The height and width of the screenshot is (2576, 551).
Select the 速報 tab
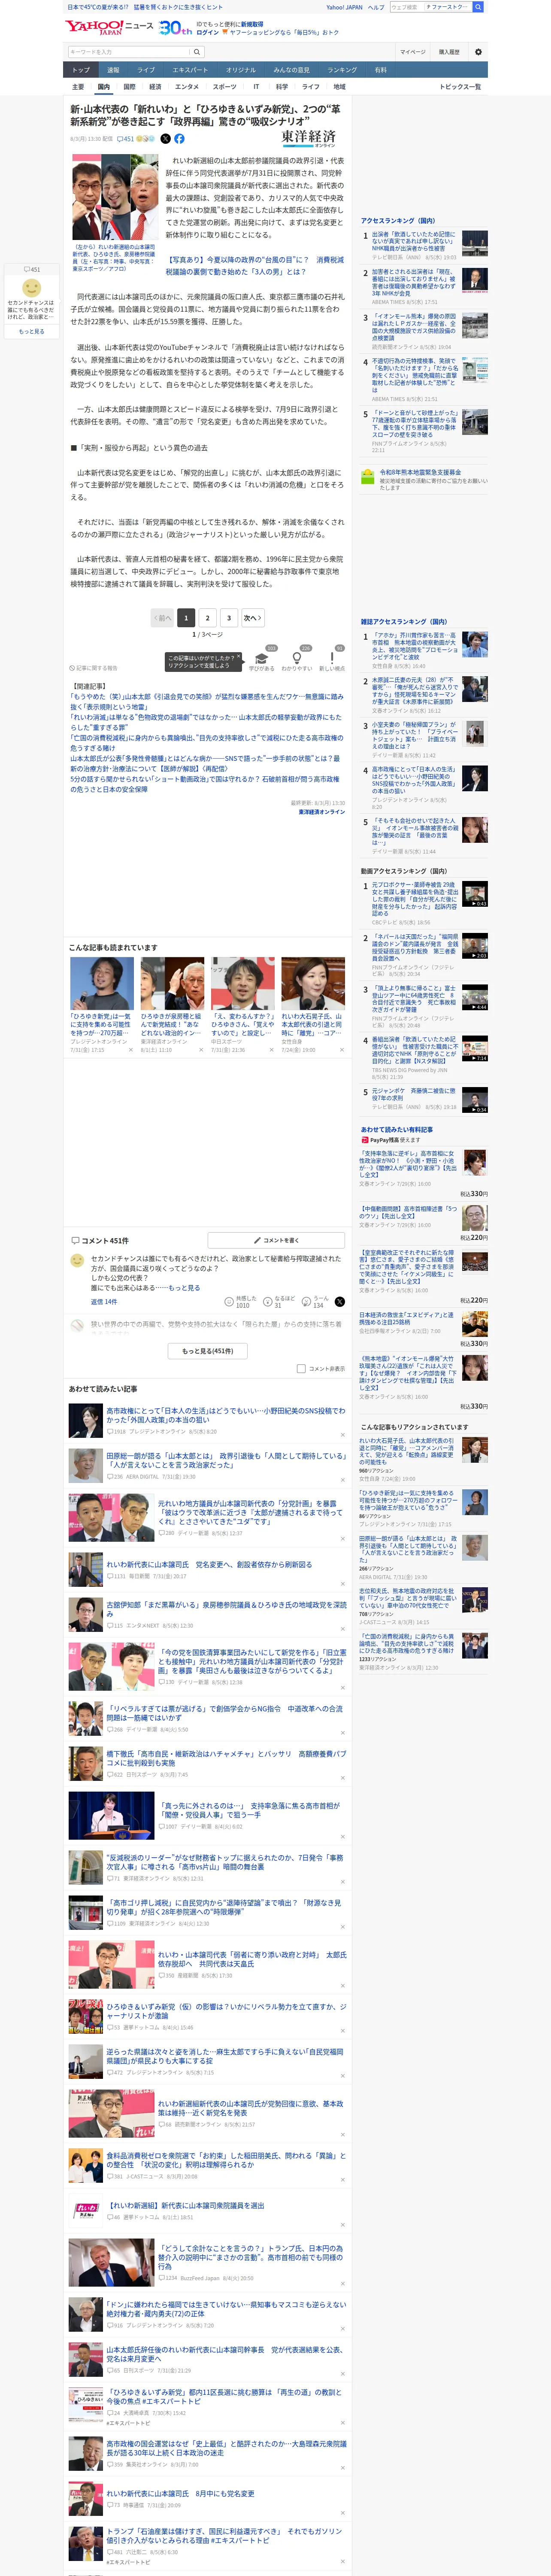coord(113,70)
